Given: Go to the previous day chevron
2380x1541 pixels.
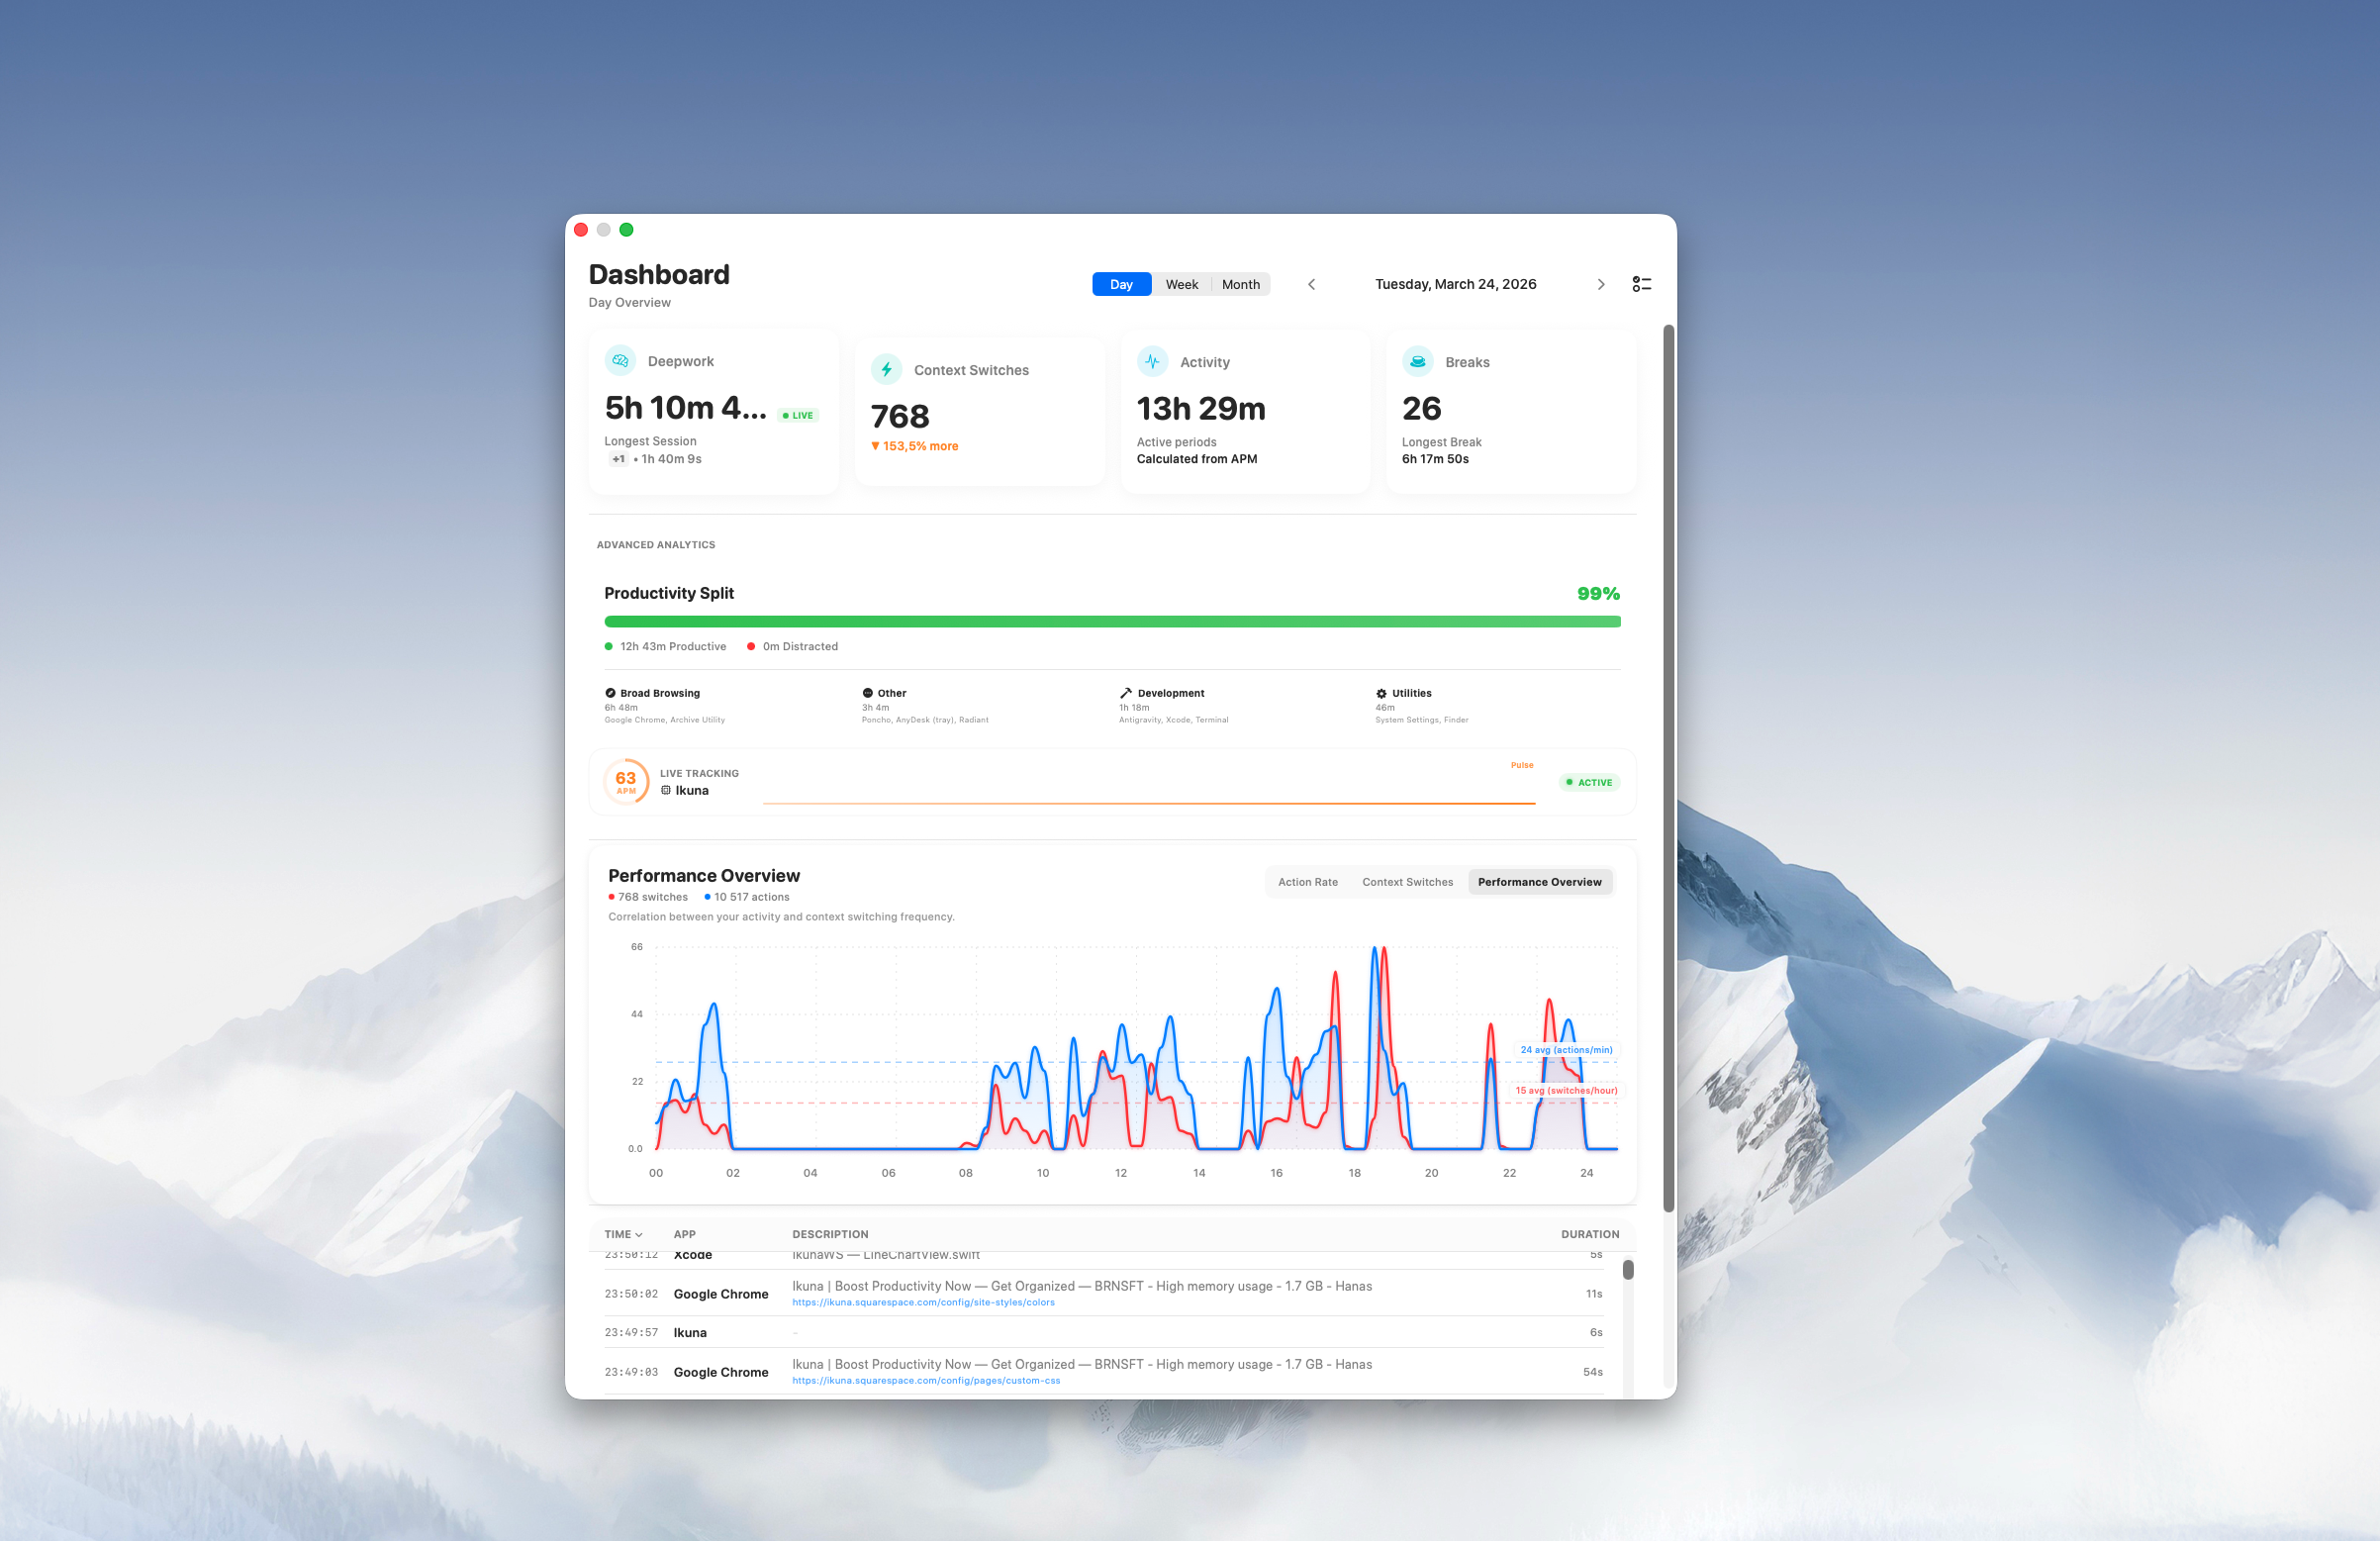Looking at the screenshot, I should 1311,284.
